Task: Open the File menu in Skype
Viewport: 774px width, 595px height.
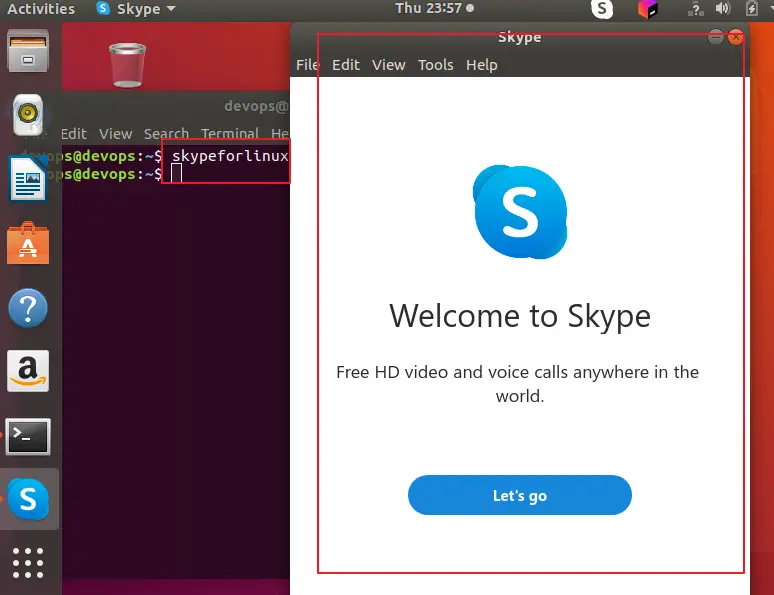Action: point(308,65)
